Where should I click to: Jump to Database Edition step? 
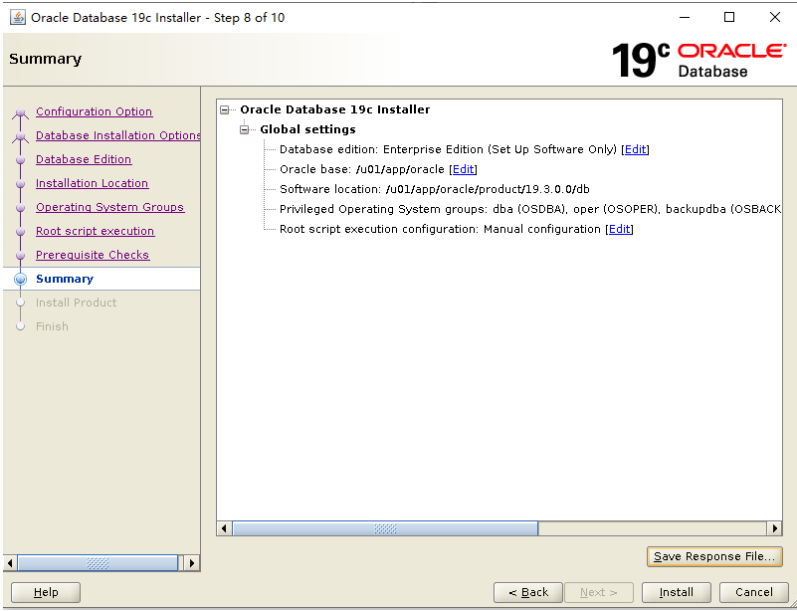tap(83, 159)
